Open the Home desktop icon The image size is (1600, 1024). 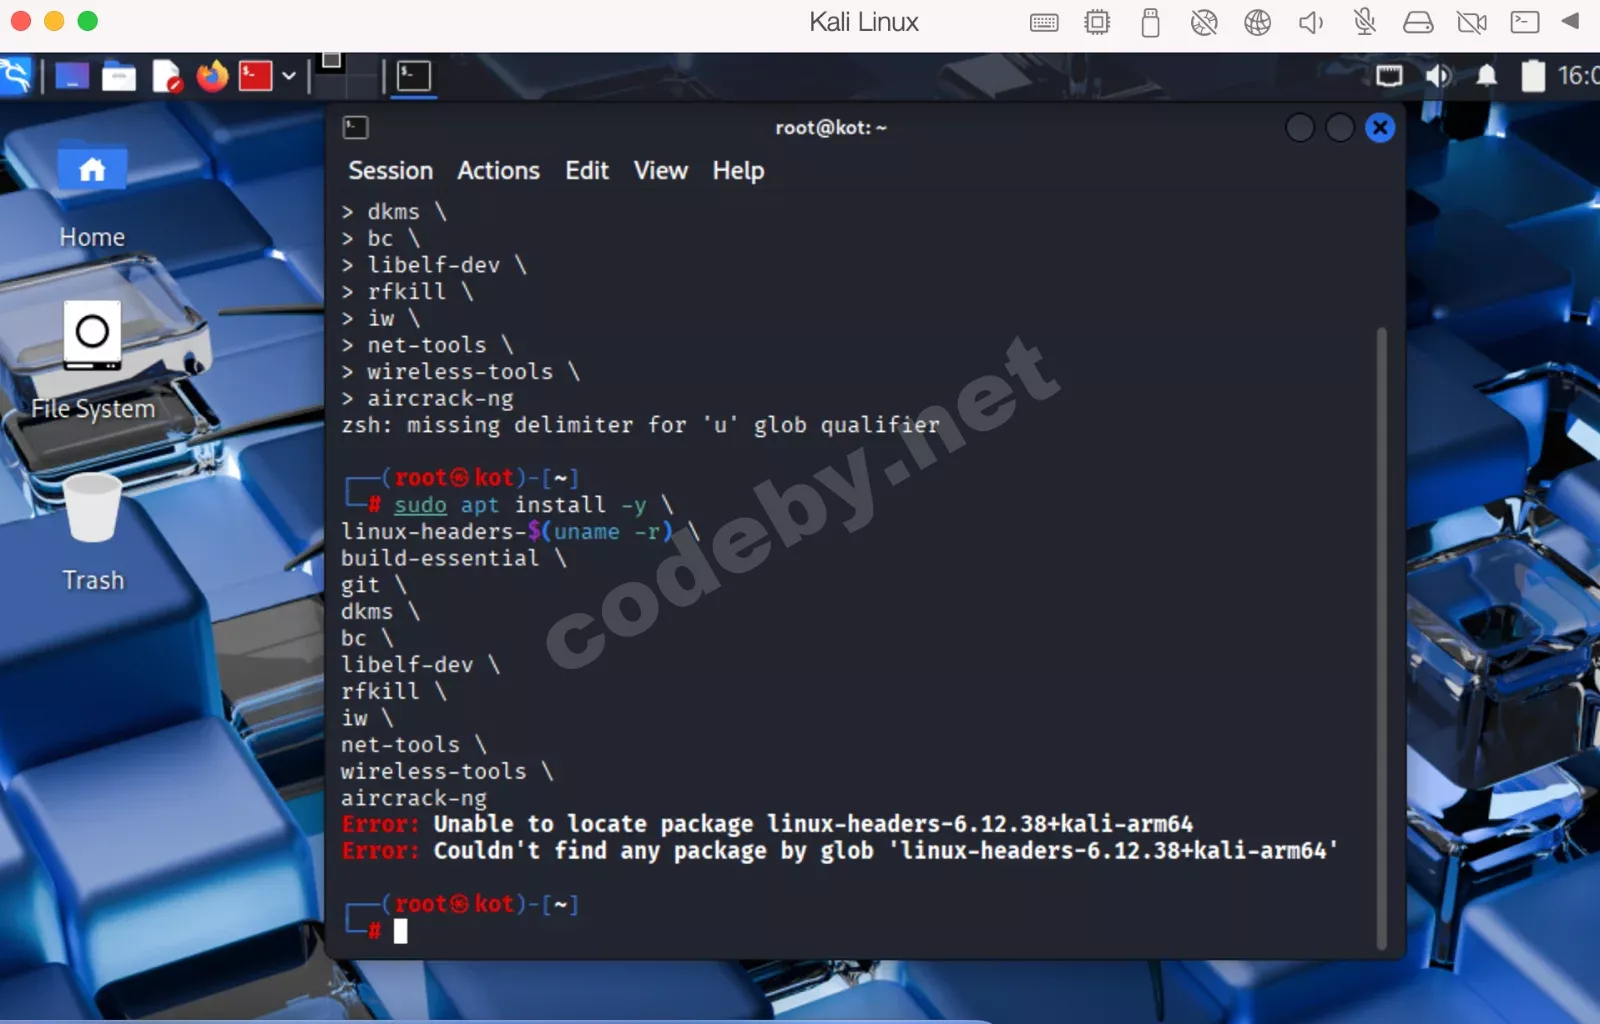(92, 195)
